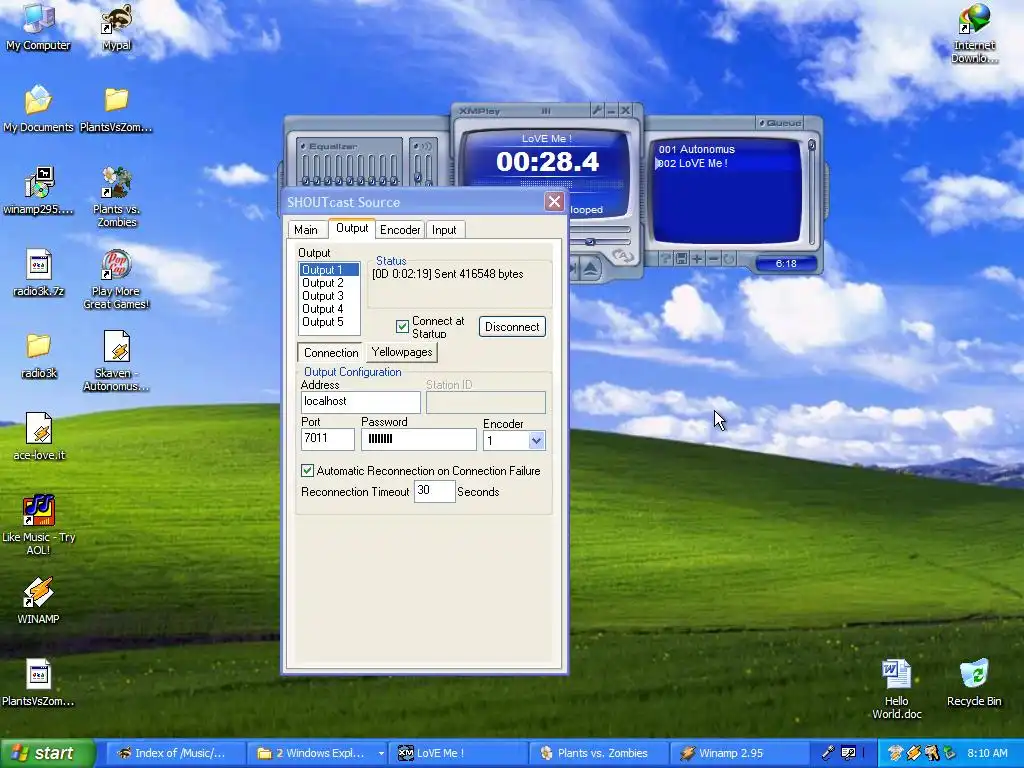
Task: Open the Recycle Bin icon
Action: click(x=974, y=683)
